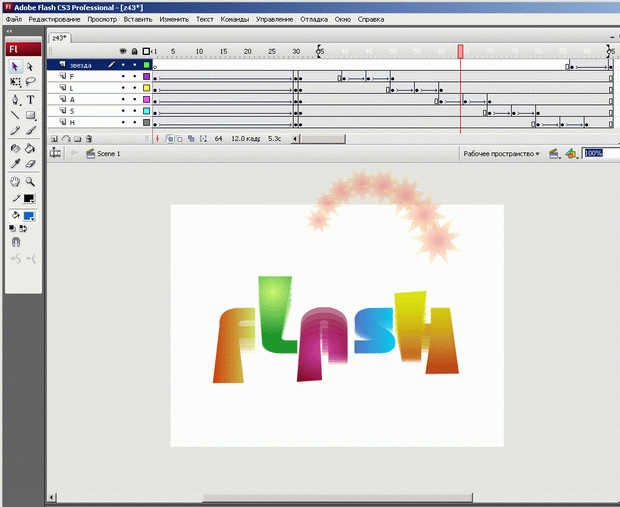
Task: Click purple outline swatch of layer F
Action: [x=146, y=76]
